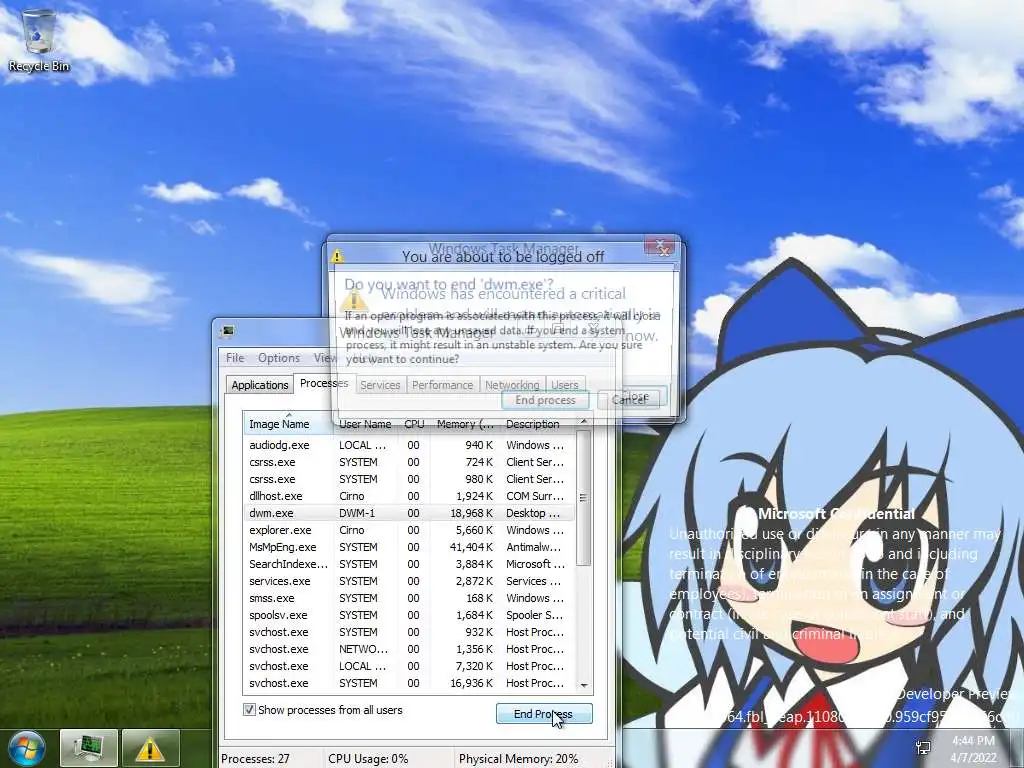The image size is (1024, 768).
Task: Close the dwm.exe confirmation dialog
Action: pyautogui.click(x=660, y=246)
